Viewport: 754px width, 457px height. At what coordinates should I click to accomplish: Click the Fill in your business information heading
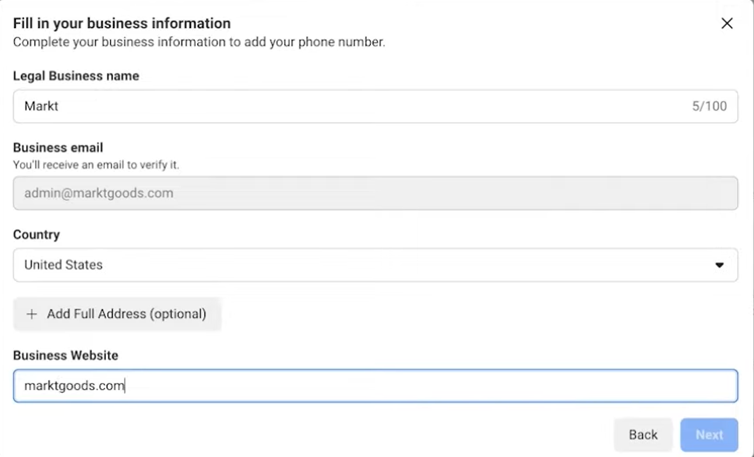[121, 23]
